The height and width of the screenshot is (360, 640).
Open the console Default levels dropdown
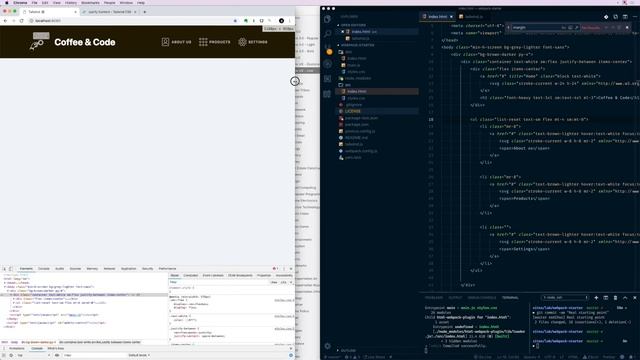click(x=139, y=355)
